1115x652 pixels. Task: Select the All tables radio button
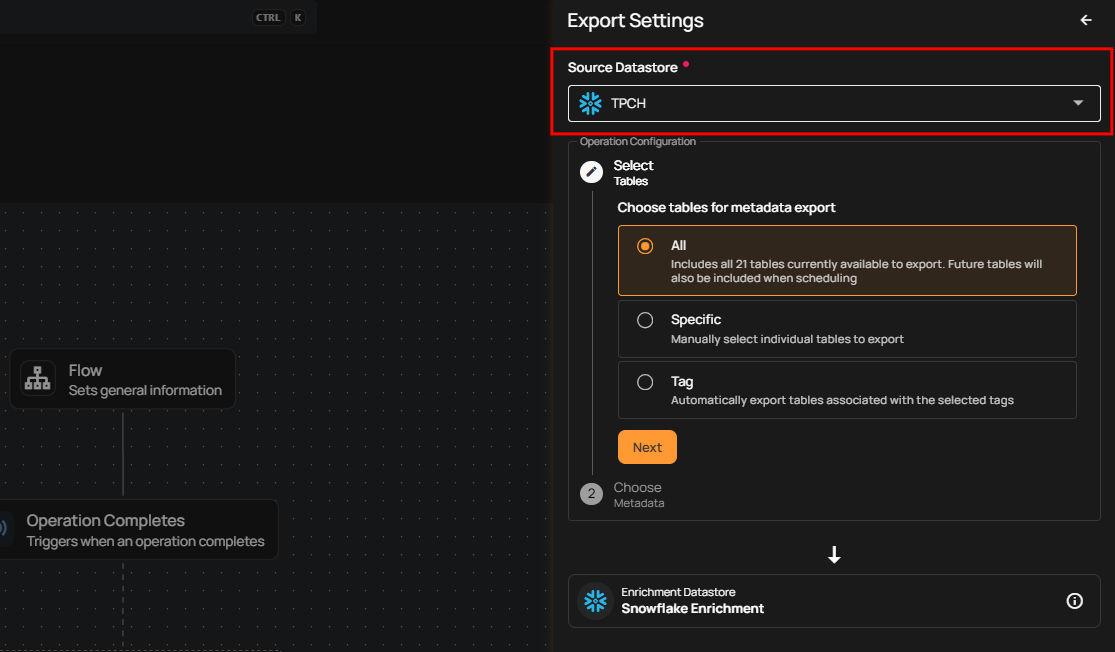[x=645, y=246]
